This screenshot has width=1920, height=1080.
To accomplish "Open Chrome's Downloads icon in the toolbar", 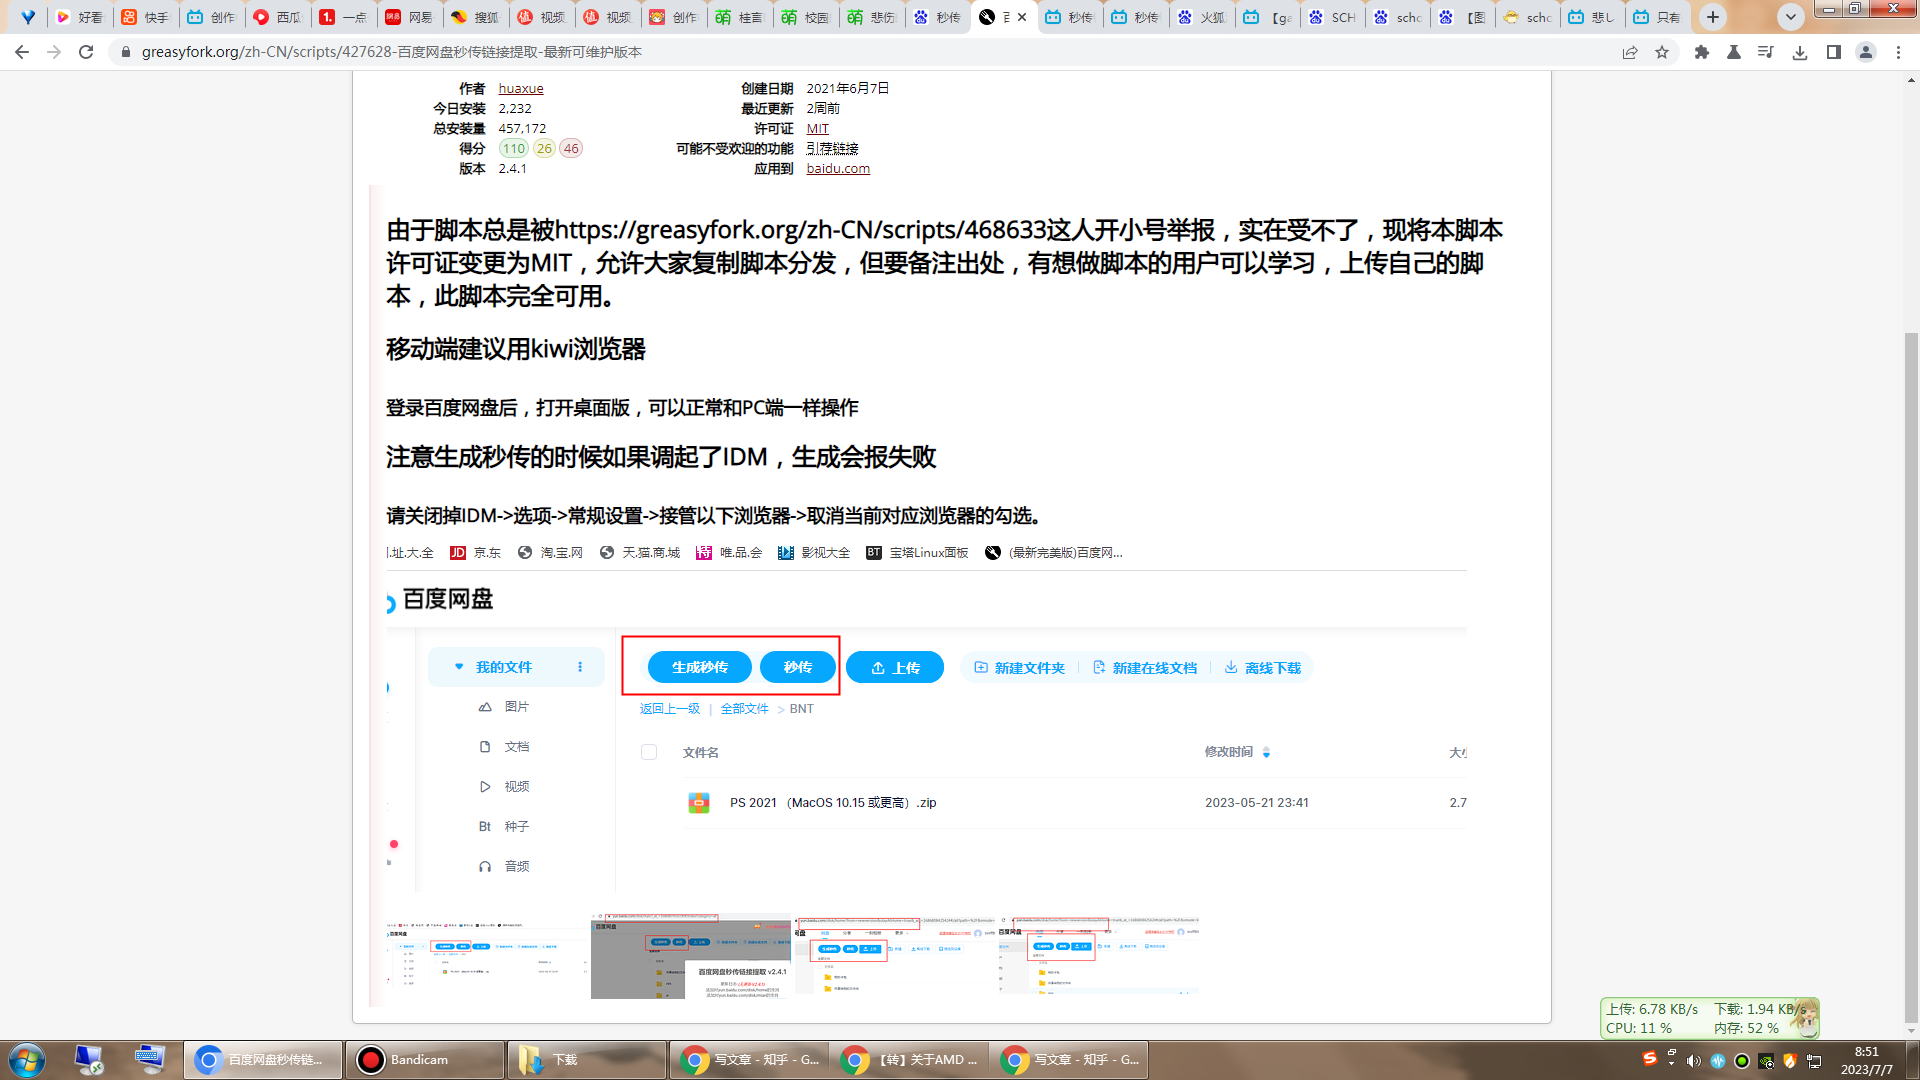I will tap(1801, 53).
